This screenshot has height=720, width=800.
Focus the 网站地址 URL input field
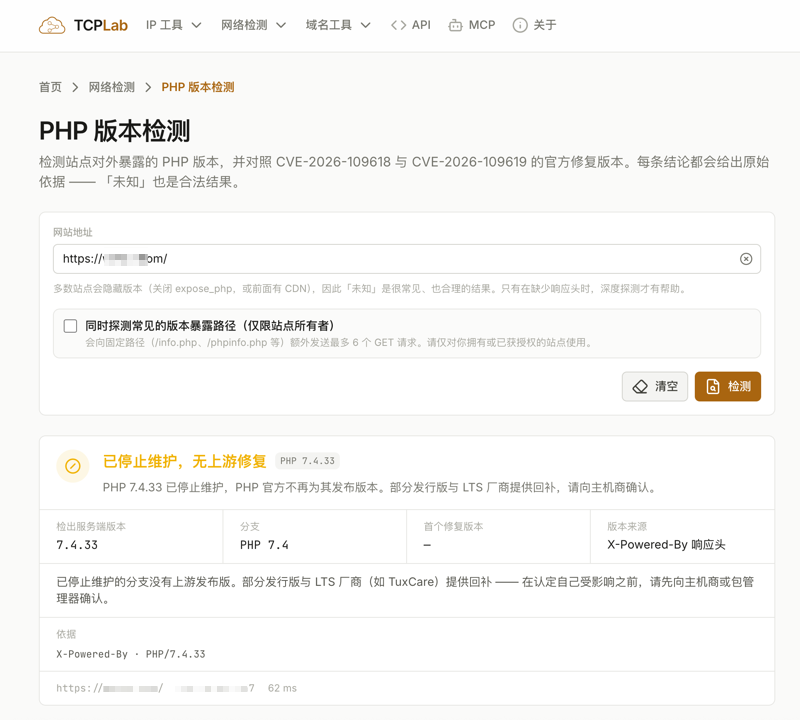(407, 259)
